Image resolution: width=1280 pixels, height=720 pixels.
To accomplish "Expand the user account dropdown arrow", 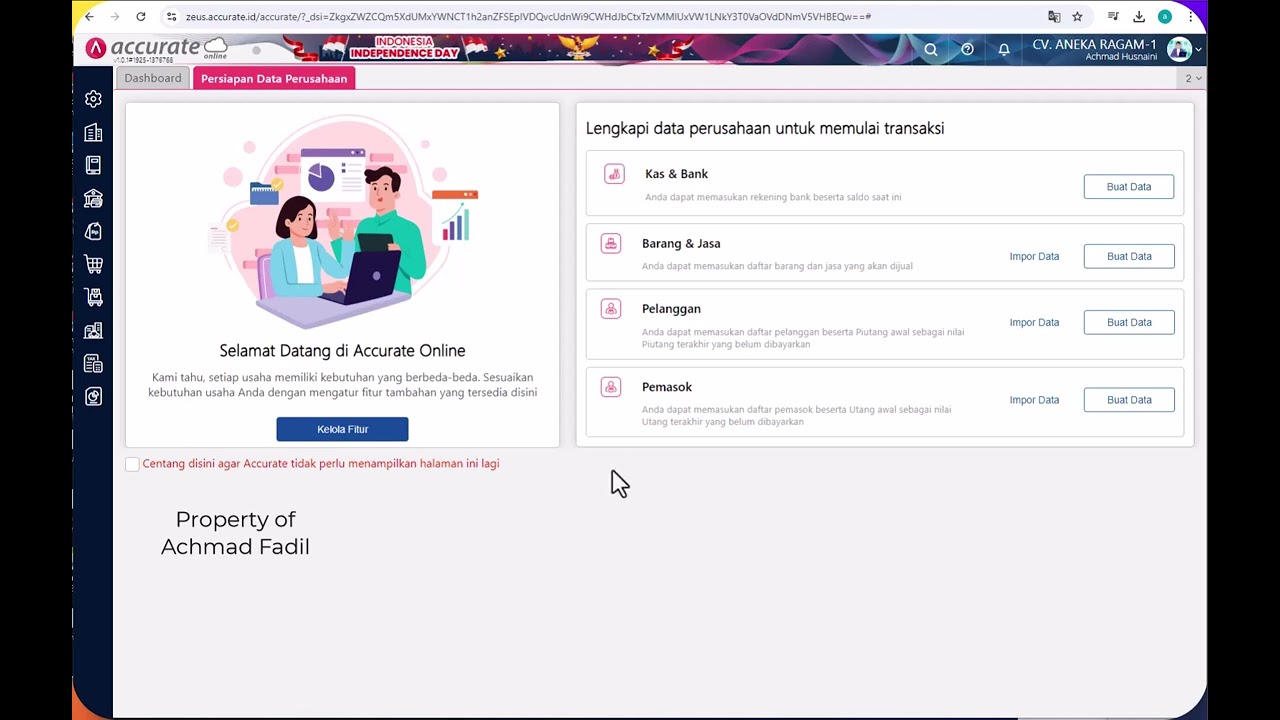I will [1198, 50].
